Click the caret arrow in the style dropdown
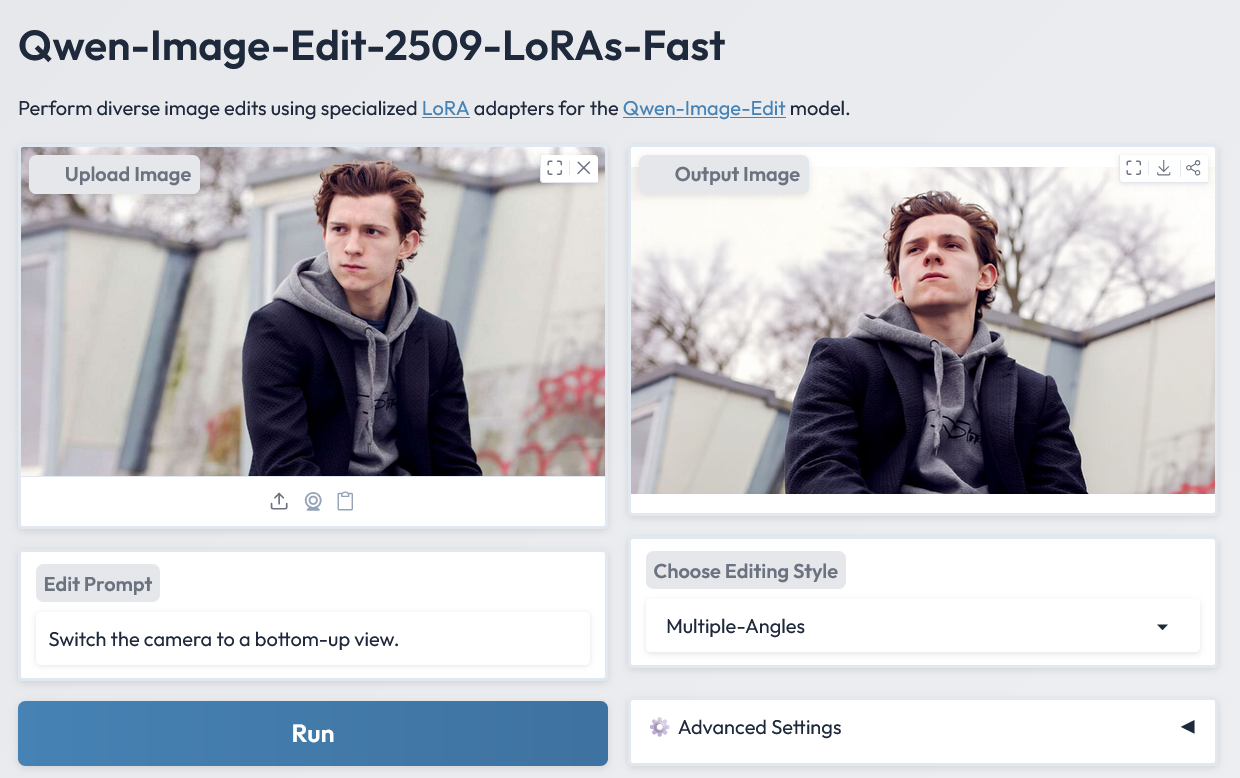 click(1162, 627)
